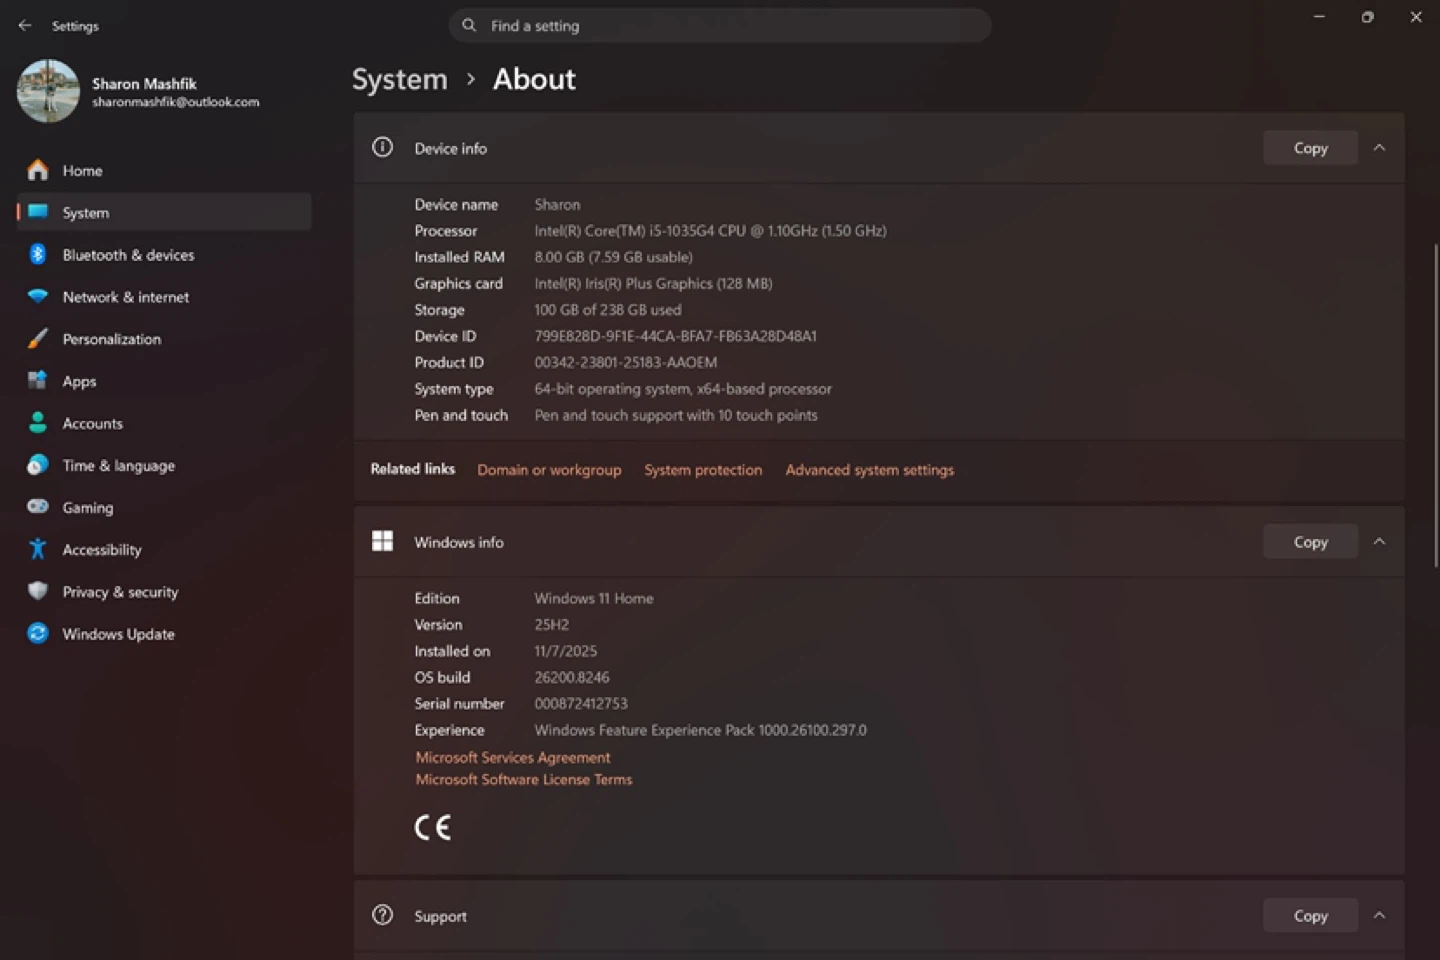The image size is (1440, 960).
Task: Click the device name value Sharon
Action: [557, 205]
